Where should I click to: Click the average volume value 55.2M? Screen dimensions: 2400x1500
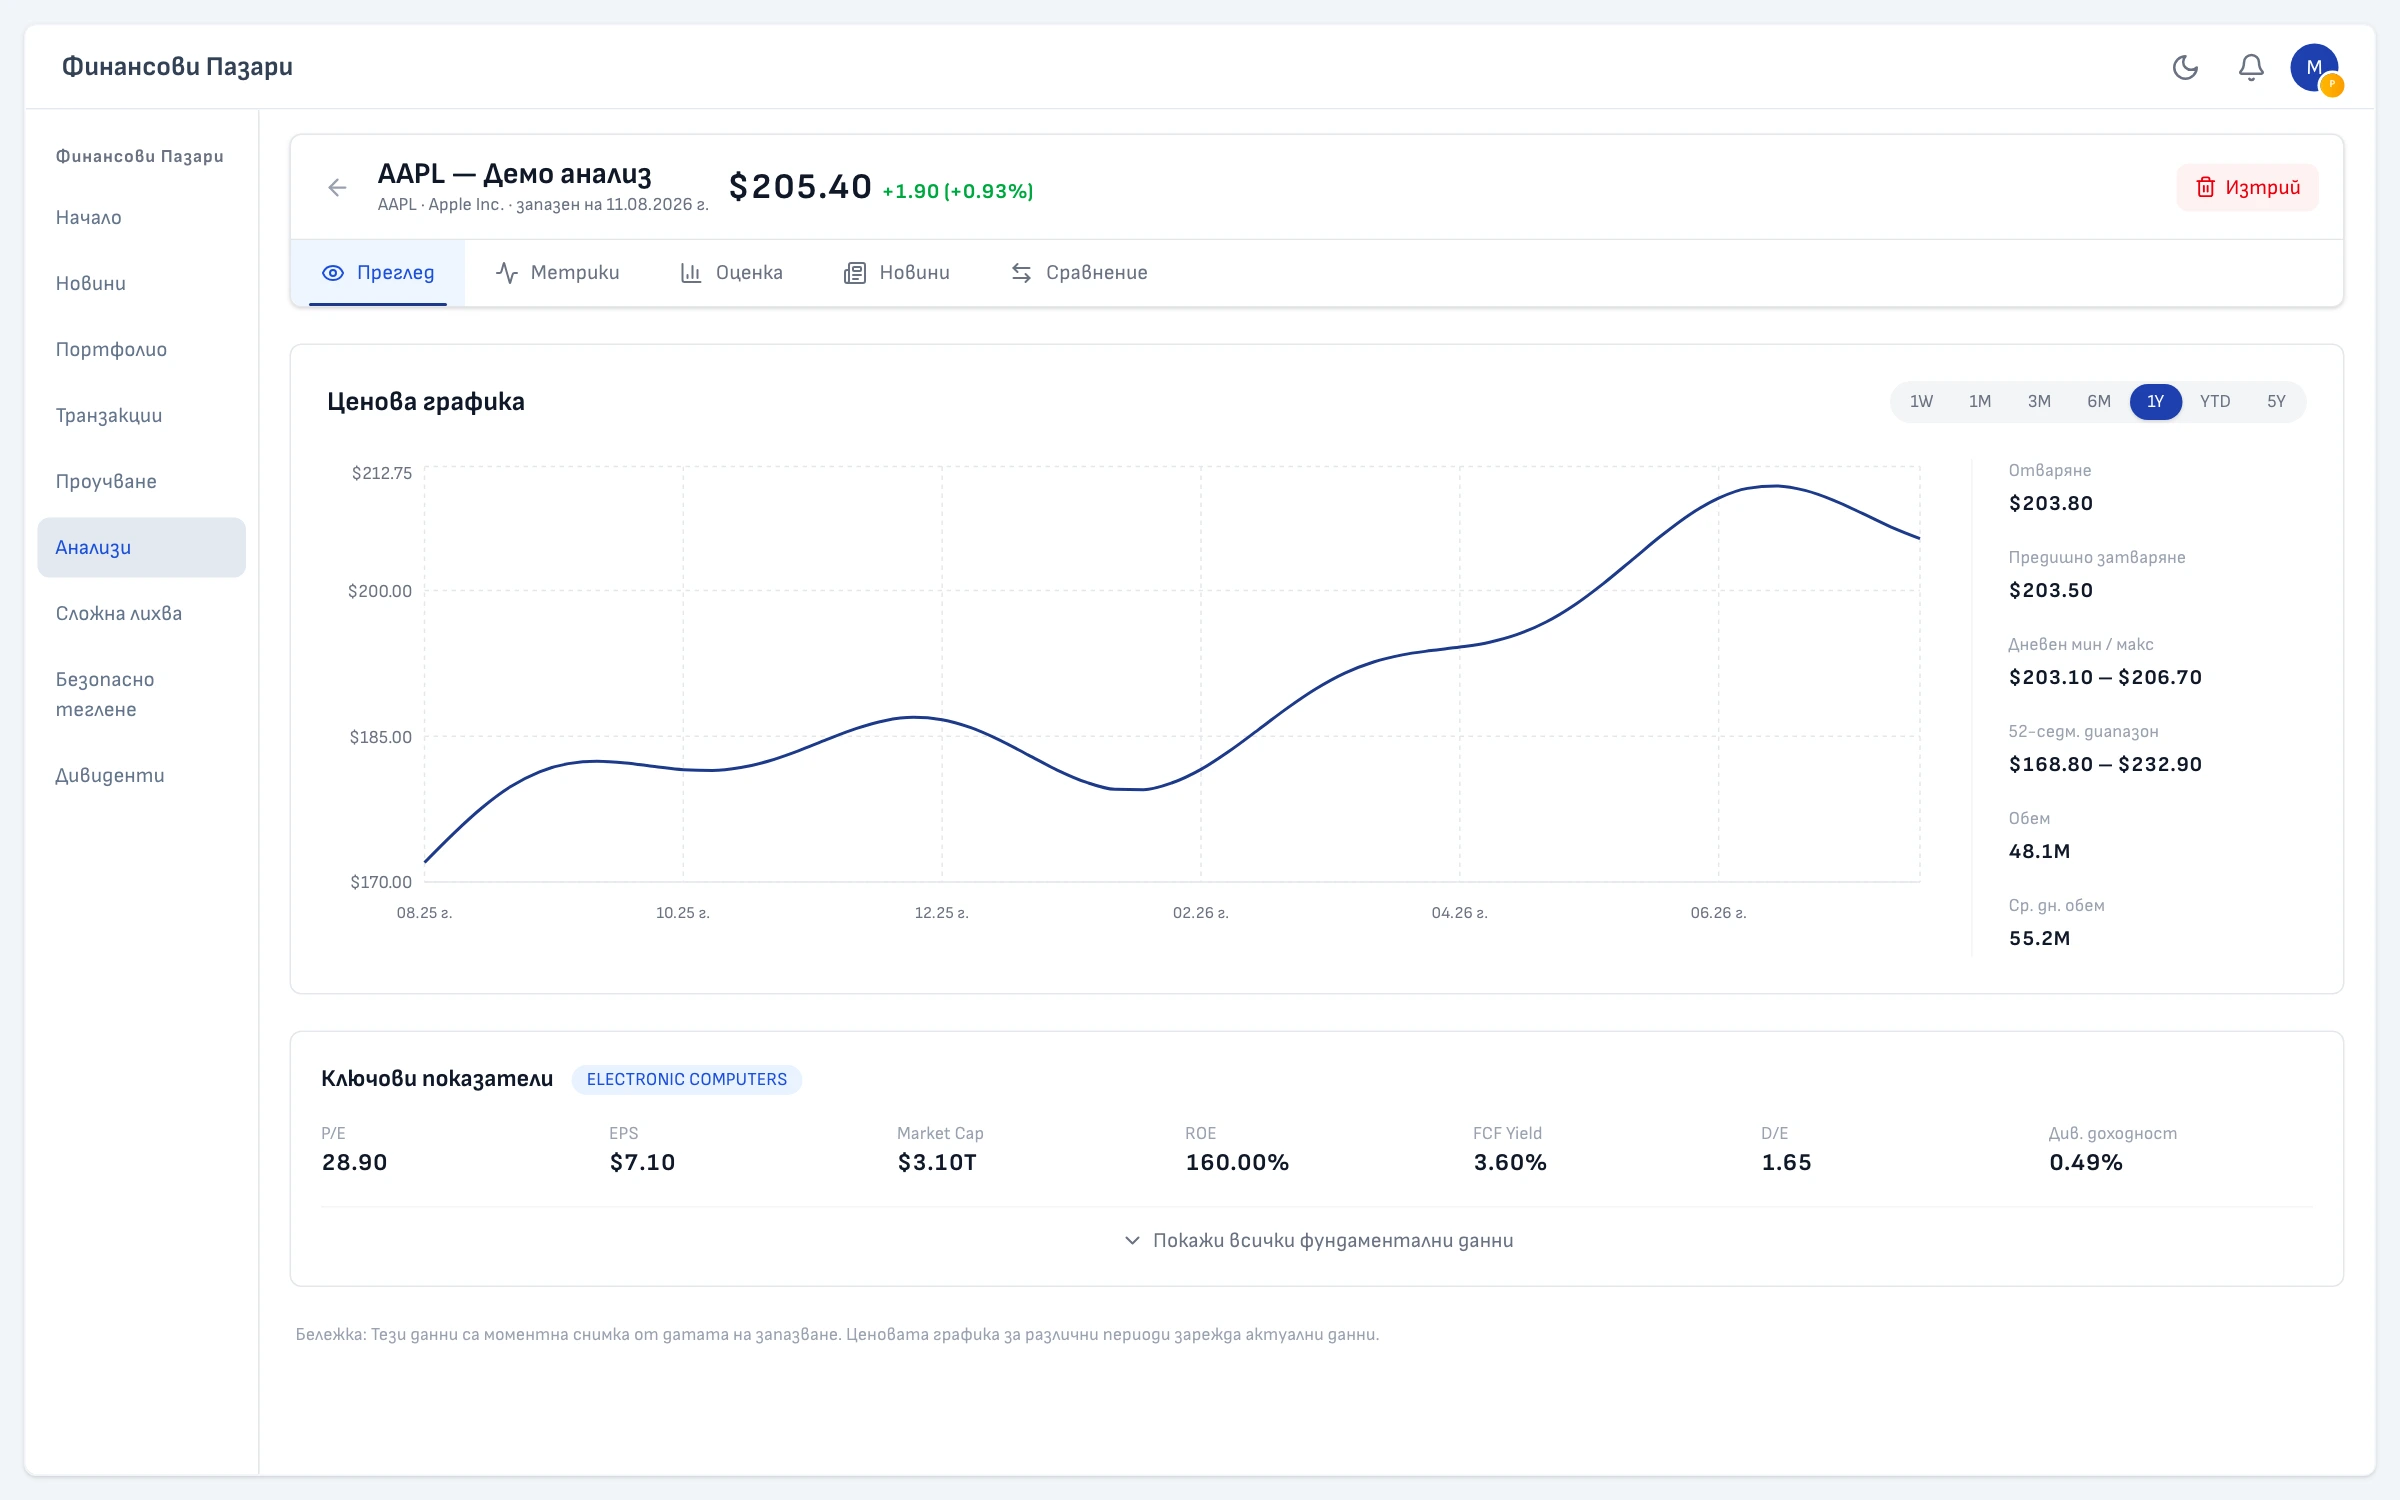pyautogui.click(x=2039, y=938)
